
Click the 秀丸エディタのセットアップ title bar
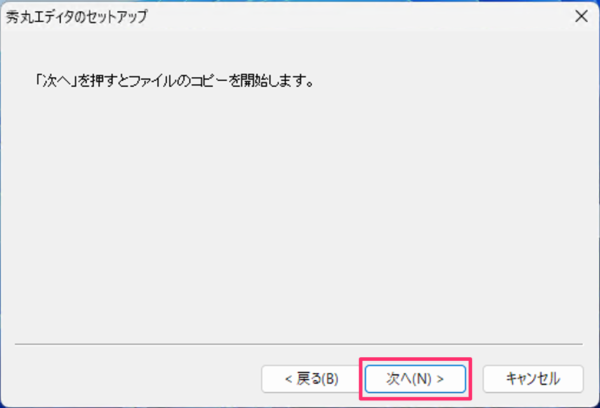point(287,16)
